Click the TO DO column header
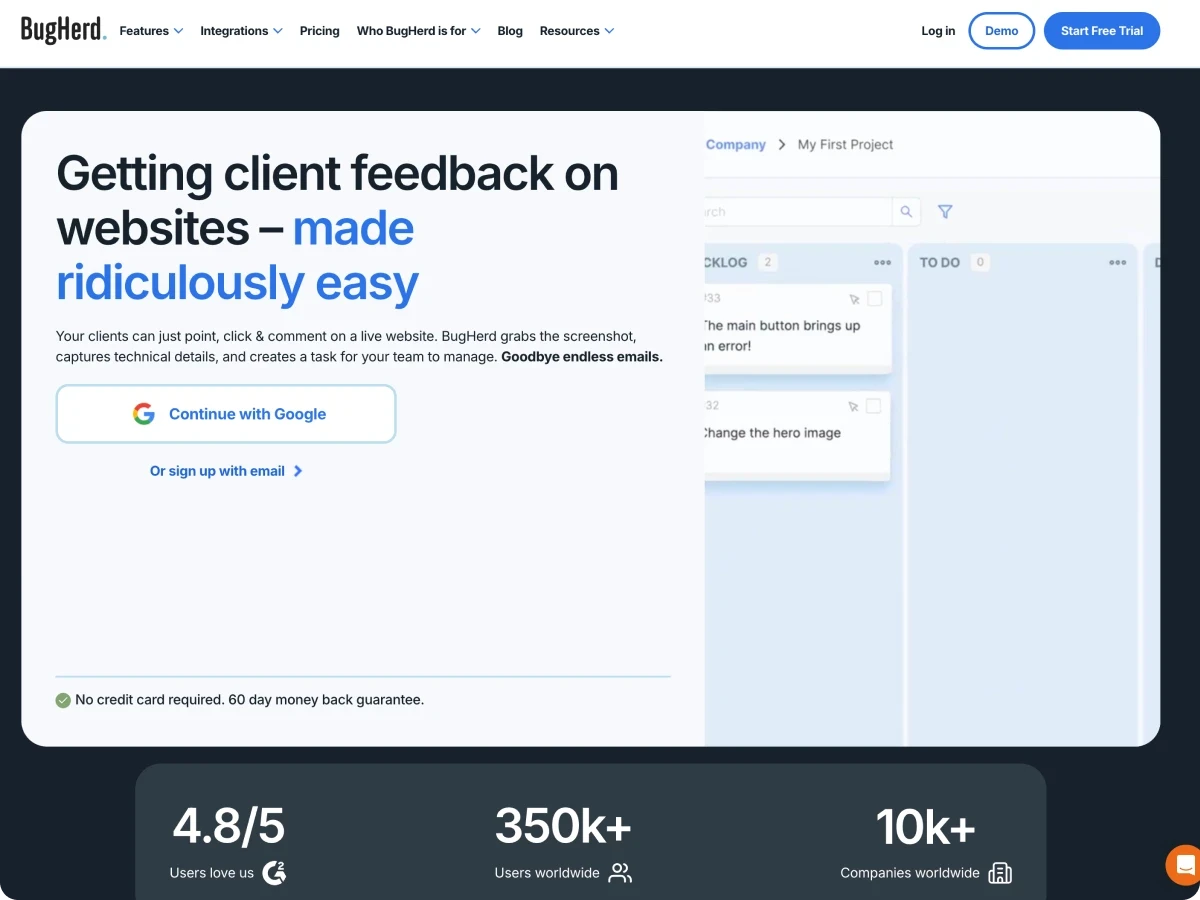Image resolution: width=1200 pixels, height=900 pixels. tap(940, 263)
